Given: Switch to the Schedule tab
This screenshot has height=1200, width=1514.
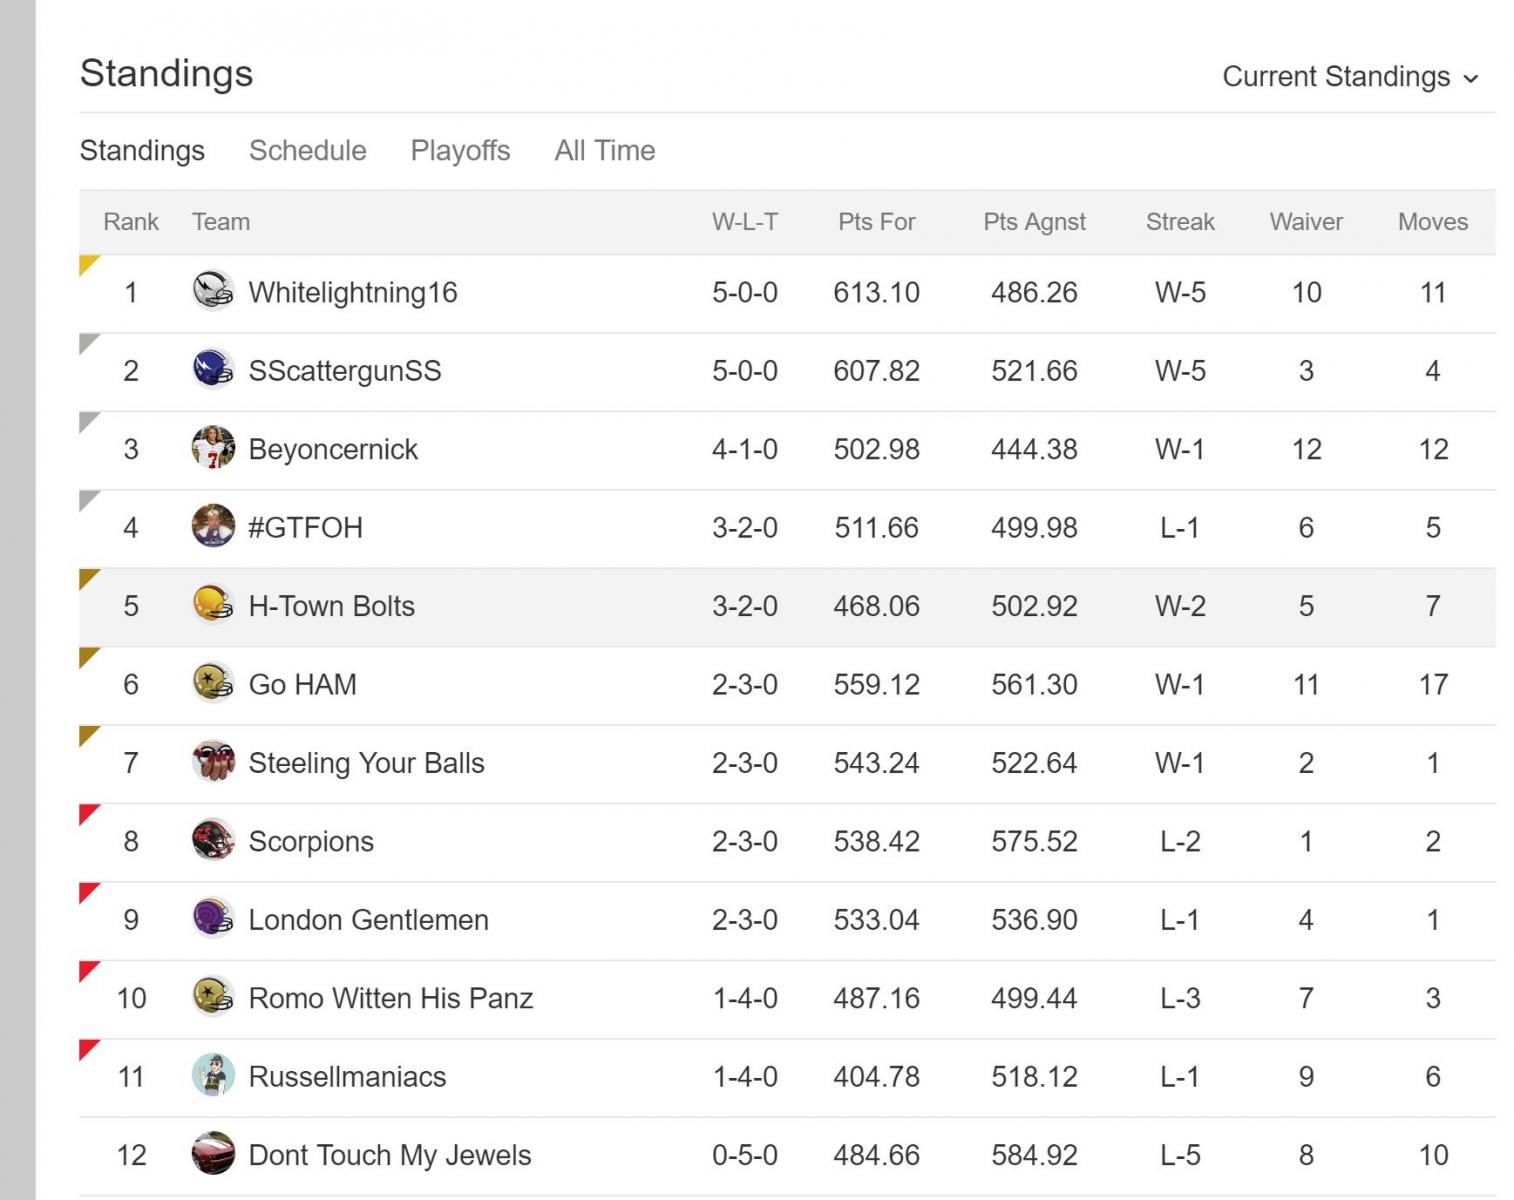Looking at the screenshot, I should pyautogui.click(x=307, y=151).
